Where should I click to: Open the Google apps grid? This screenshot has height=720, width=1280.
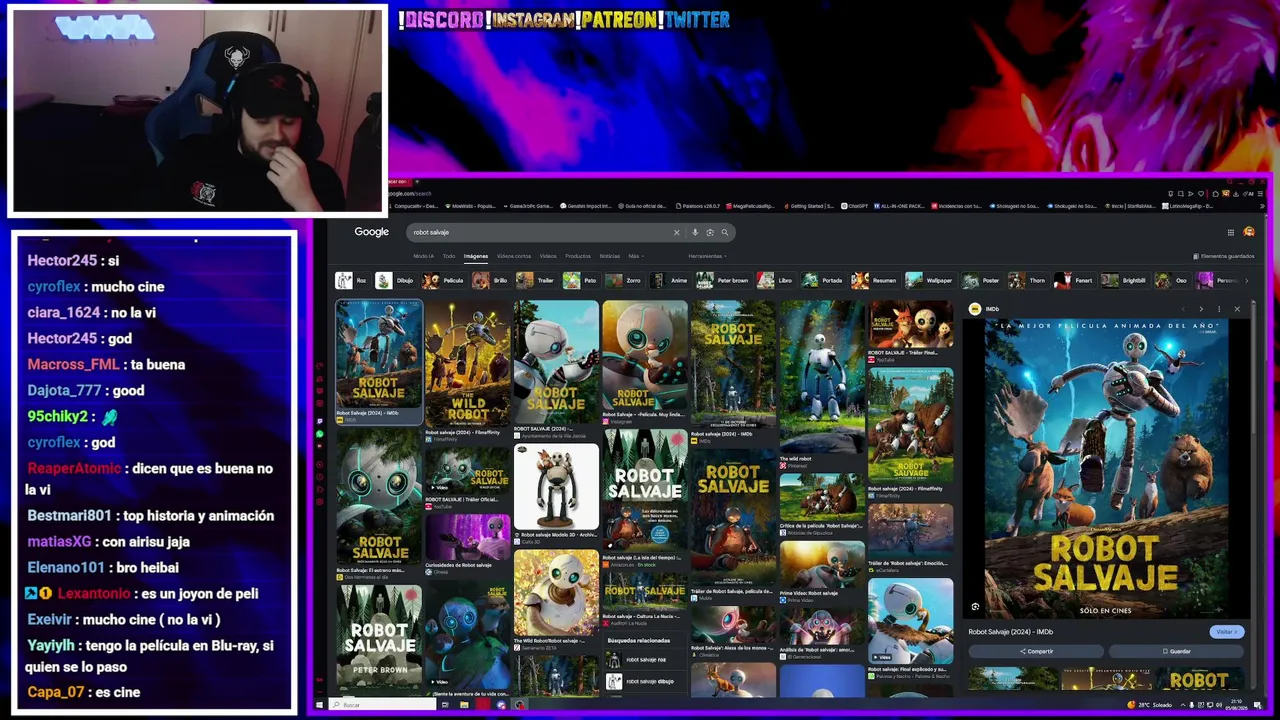(x=1231, y=232)
